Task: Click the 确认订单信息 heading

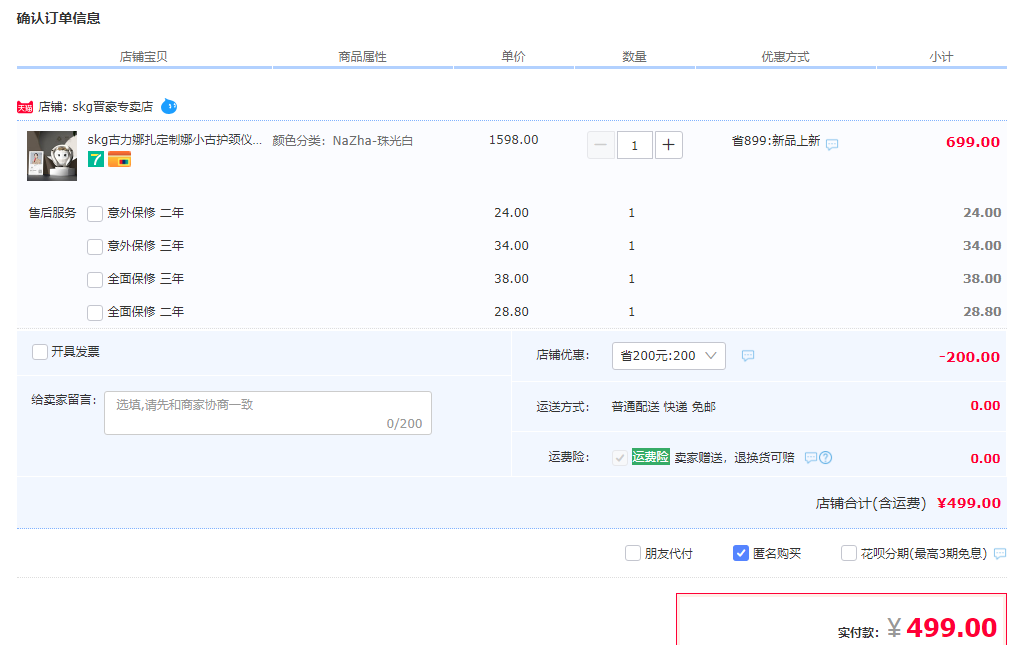Action: 58,18
